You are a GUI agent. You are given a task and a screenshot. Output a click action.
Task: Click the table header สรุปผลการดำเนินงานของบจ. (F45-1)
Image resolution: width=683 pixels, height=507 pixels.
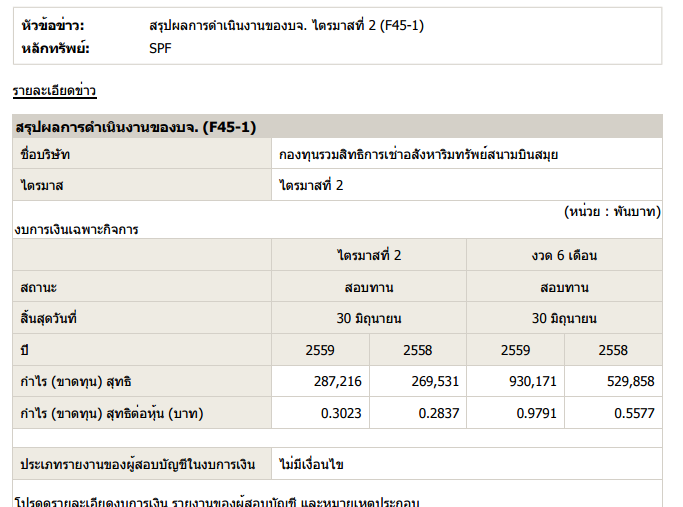(136, 127)
